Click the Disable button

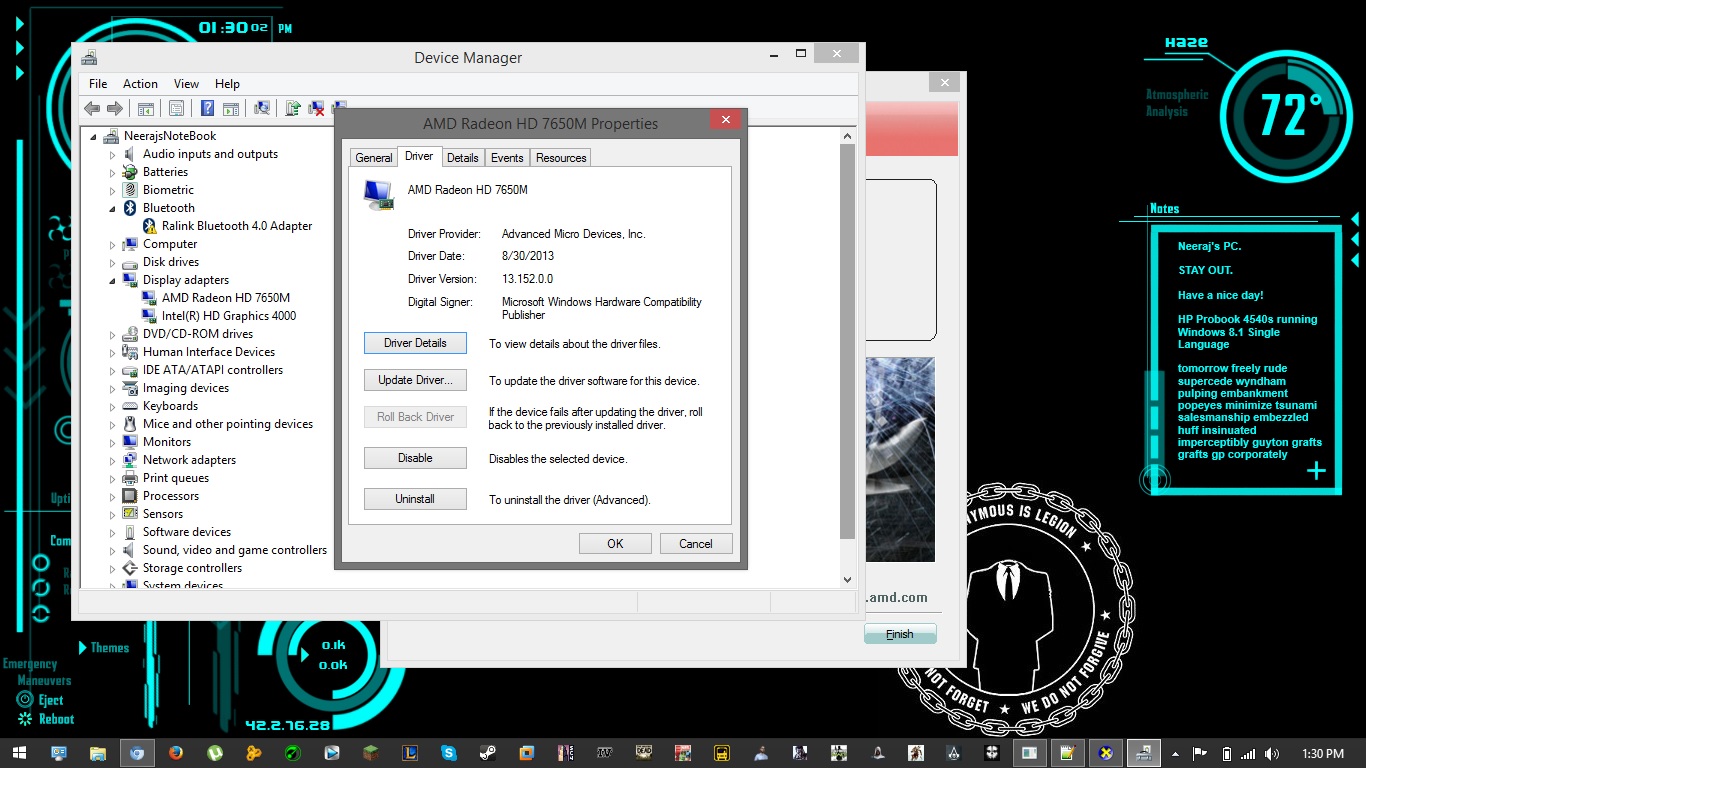[x=415, y=458]
